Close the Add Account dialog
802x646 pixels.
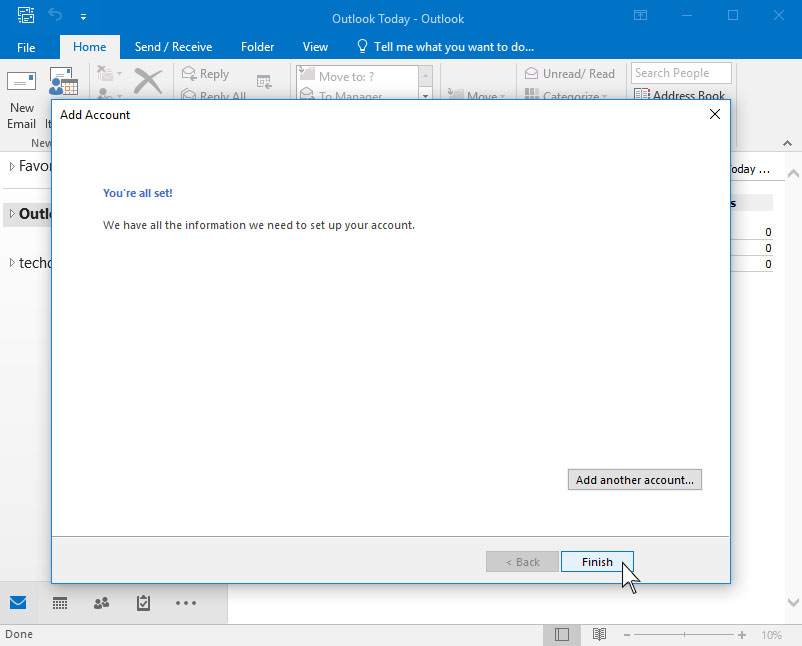point(715,114)
